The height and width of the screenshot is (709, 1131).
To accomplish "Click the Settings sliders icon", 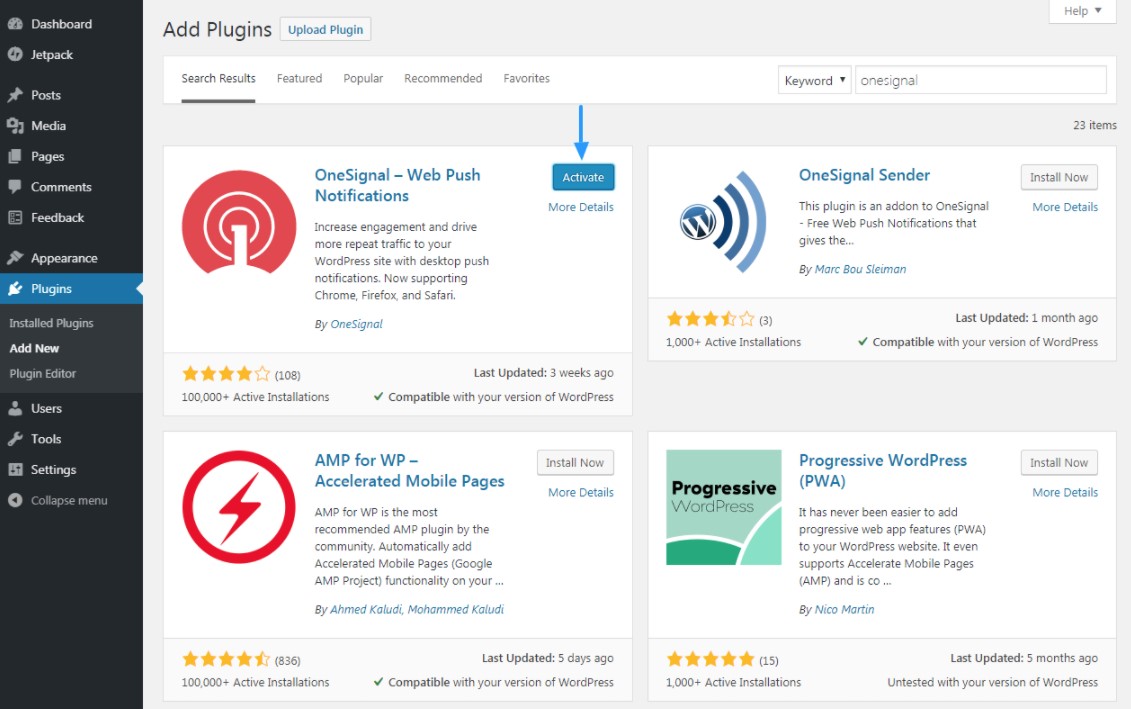I will point(15,470).
